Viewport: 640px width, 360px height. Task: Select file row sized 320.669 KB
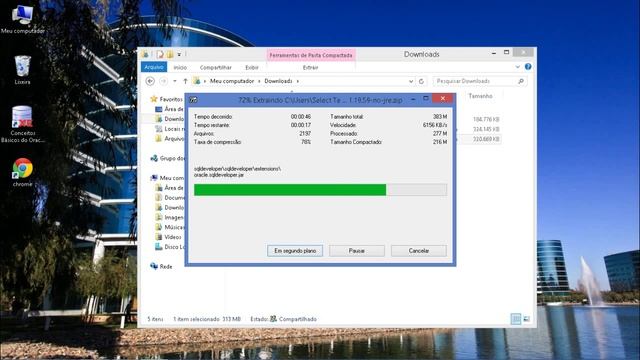(x=486, y=139)
